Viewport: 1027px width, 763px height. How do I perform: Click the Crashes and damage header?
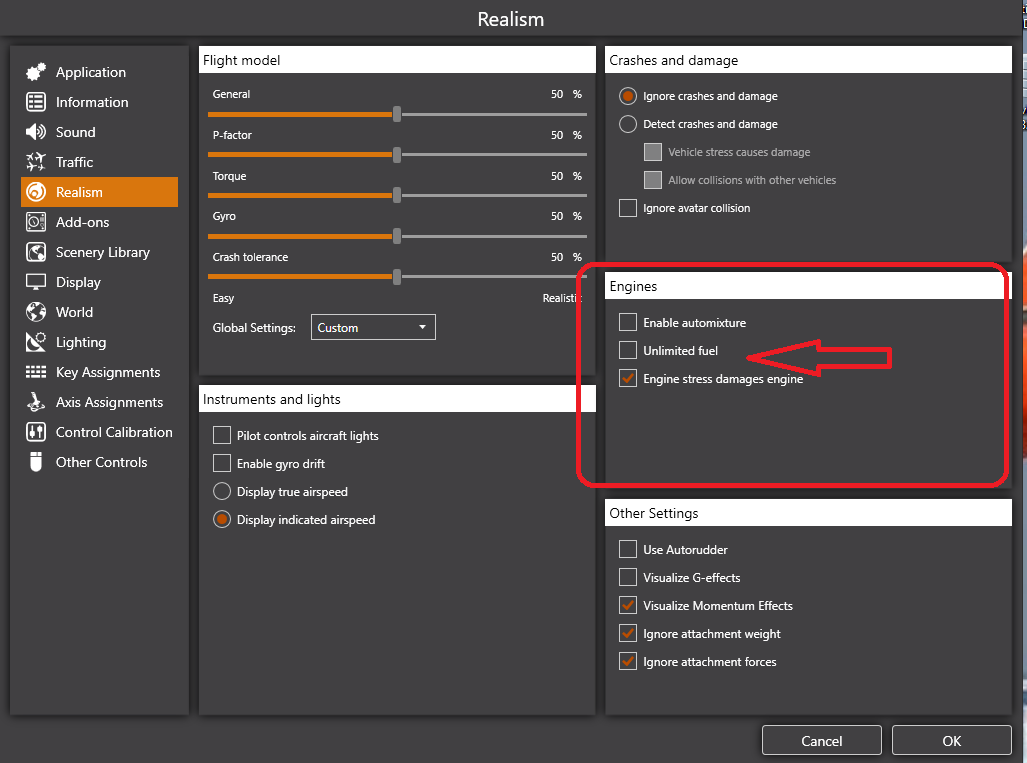(808, 60)
